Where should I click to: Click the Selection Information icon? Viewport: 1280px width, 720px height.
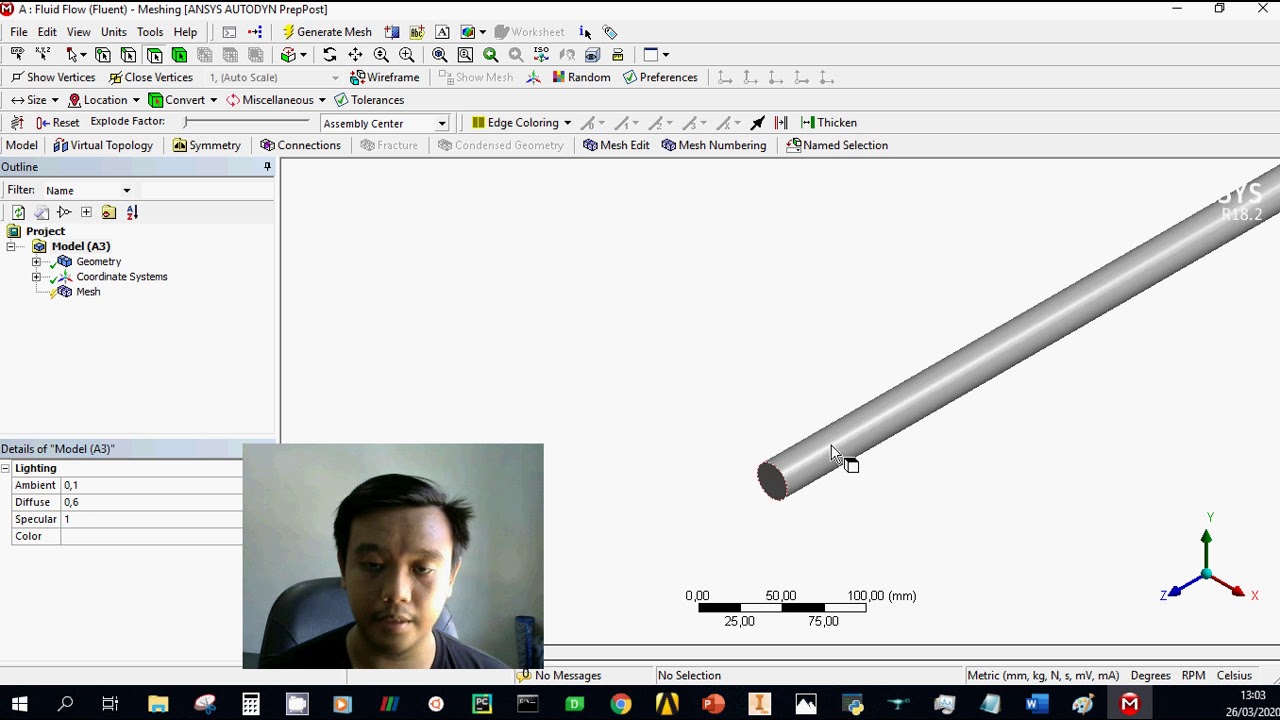pos(585,32)
